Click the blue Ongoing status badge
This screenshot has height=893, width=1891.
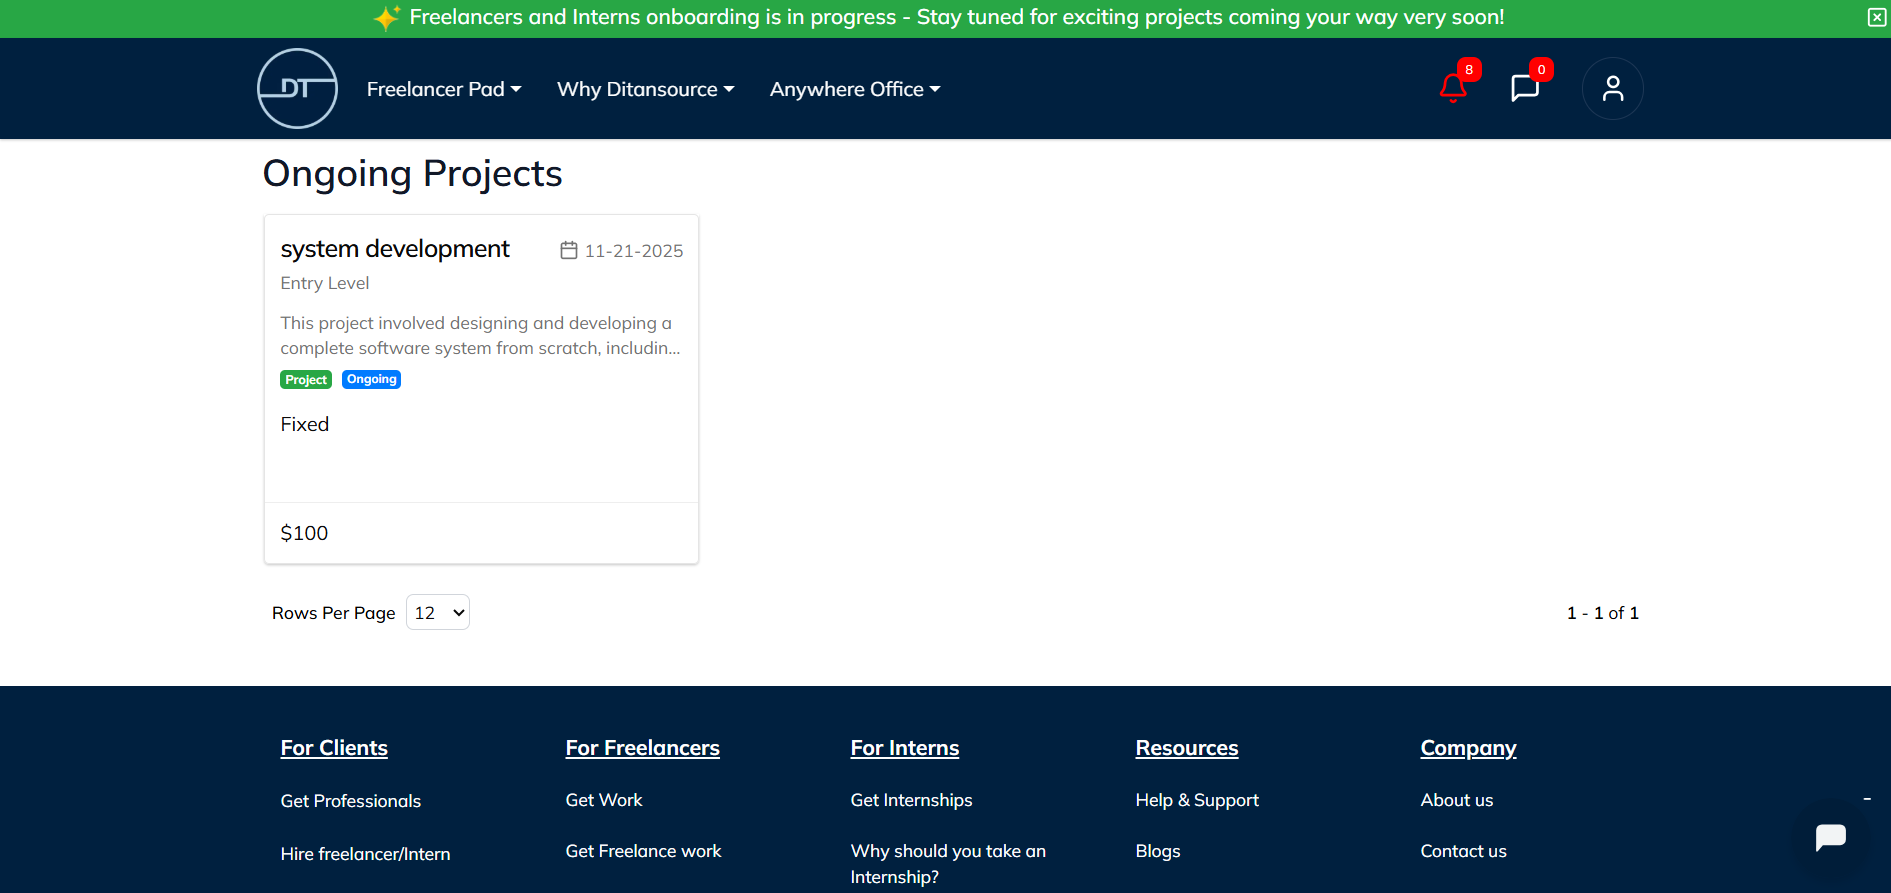tap(371, 379)
